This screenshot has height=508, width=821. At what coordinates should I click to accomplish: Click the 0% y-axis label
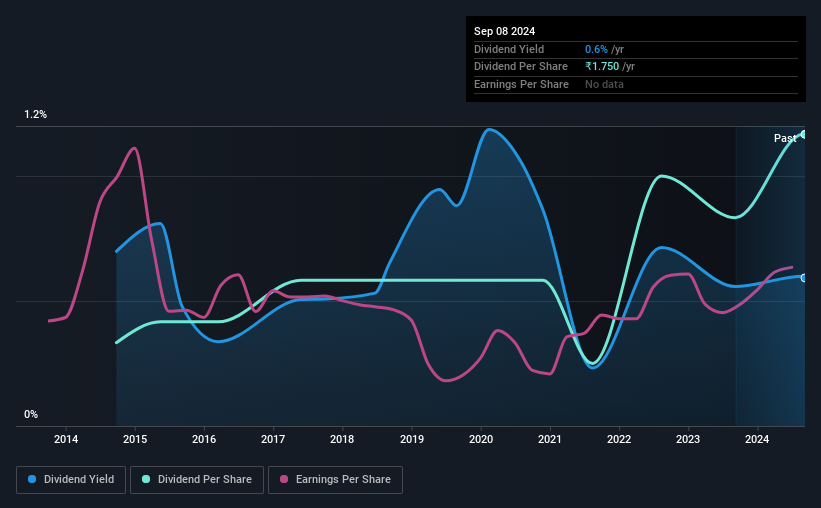point(31,414)
